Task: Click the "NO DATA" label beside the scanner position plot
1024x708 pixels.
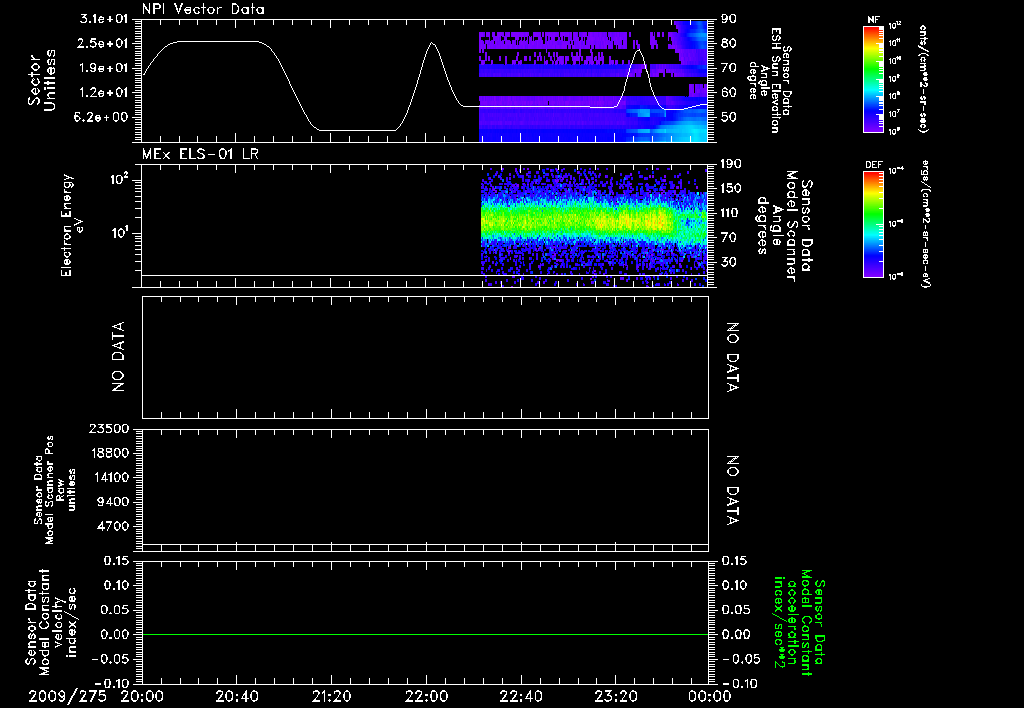Action: (x=733, y=490)
